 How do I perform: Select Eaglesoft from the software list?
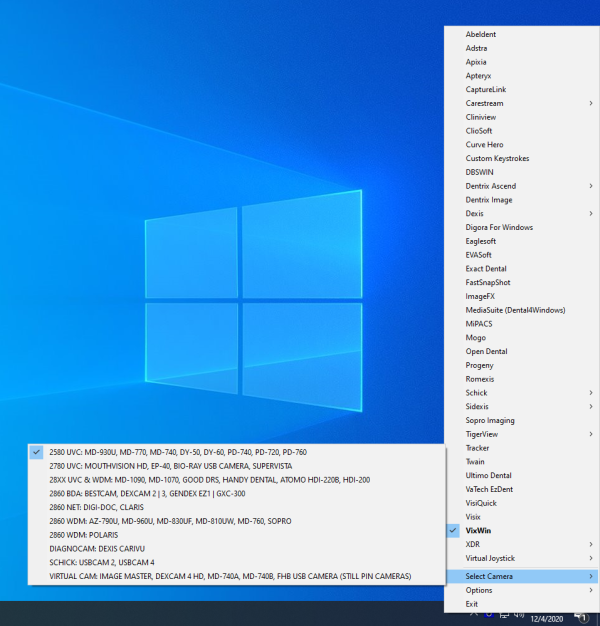[486, 241]
